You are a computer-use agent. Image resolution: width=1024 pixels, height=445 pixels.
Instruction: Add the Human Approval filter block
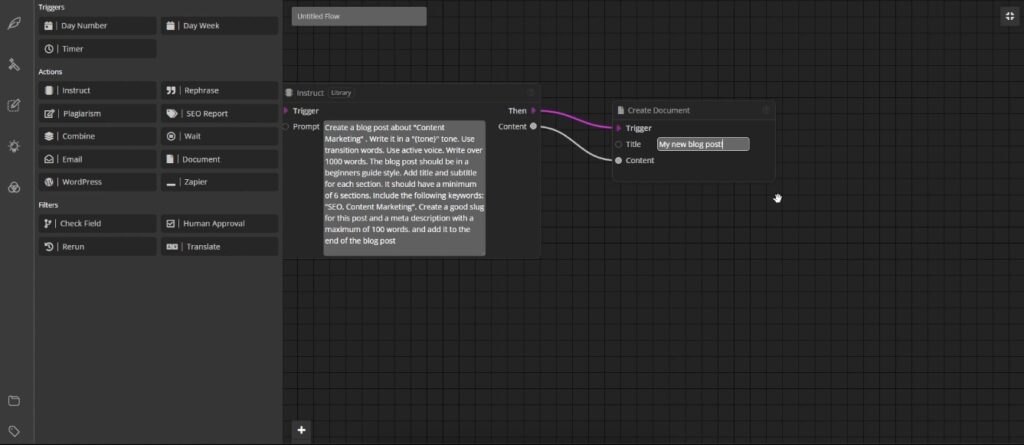click(x=219, y=223)
